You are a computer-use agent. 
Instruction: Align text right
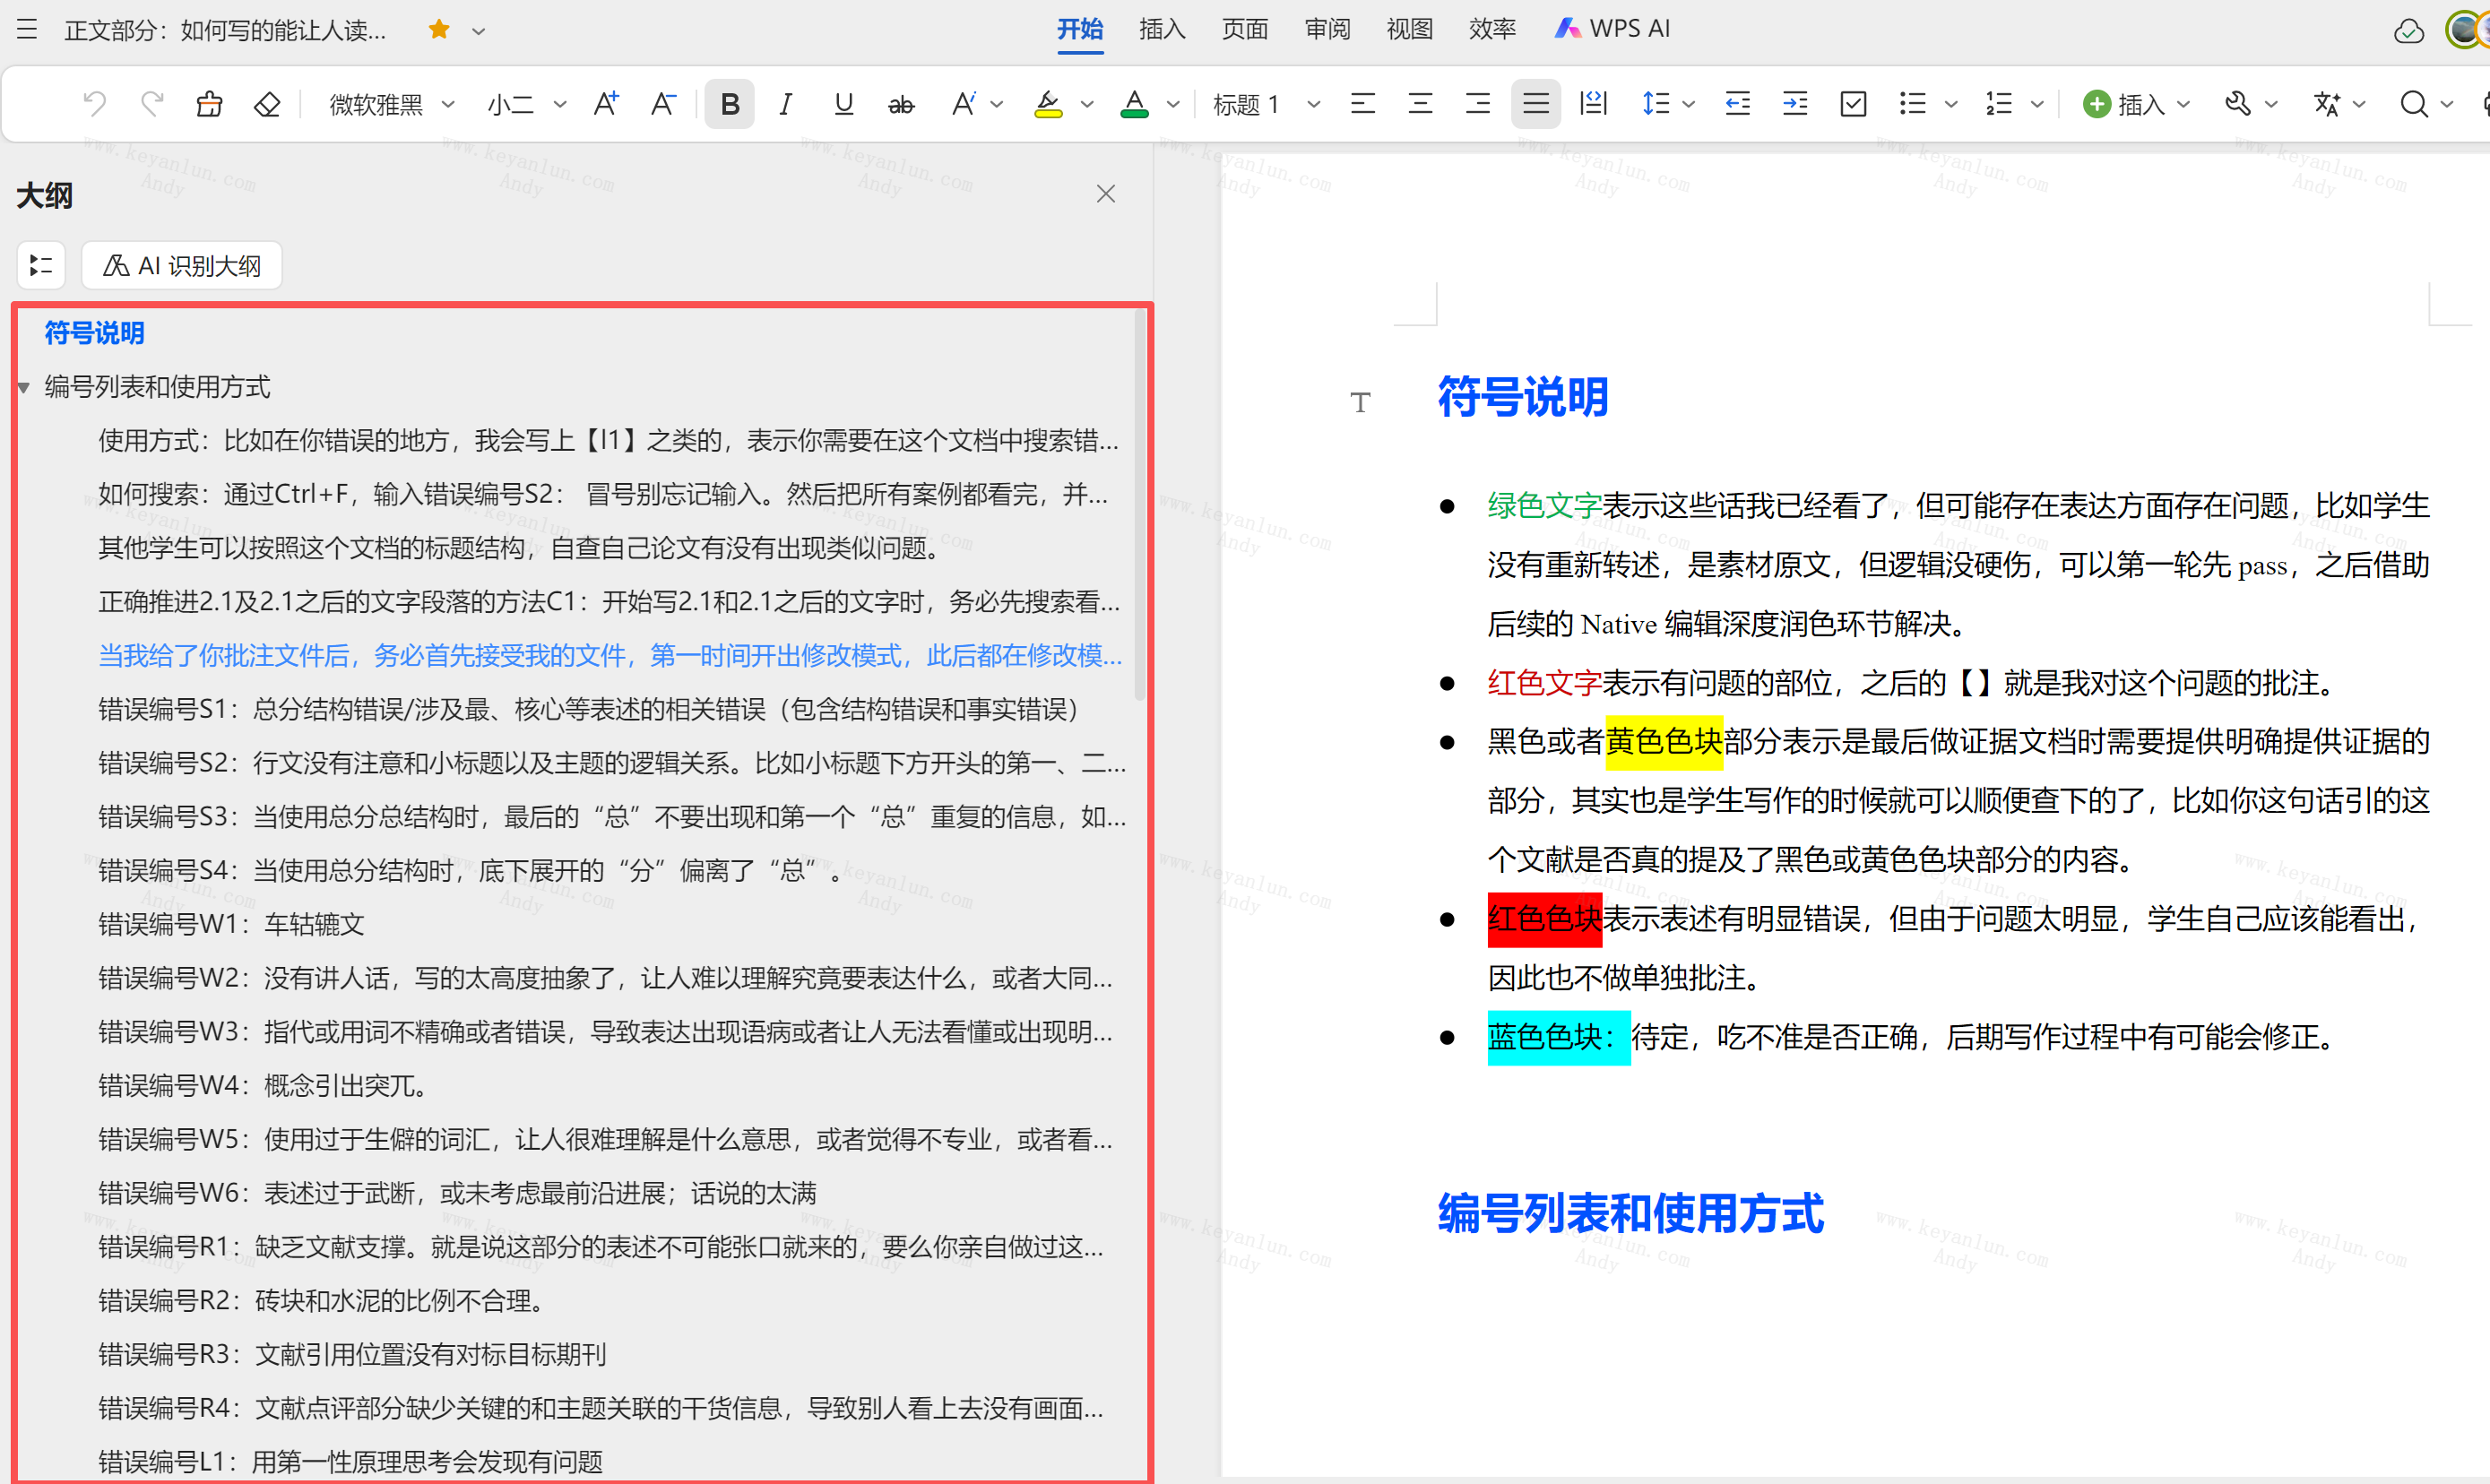click(x=1478, y=104)
